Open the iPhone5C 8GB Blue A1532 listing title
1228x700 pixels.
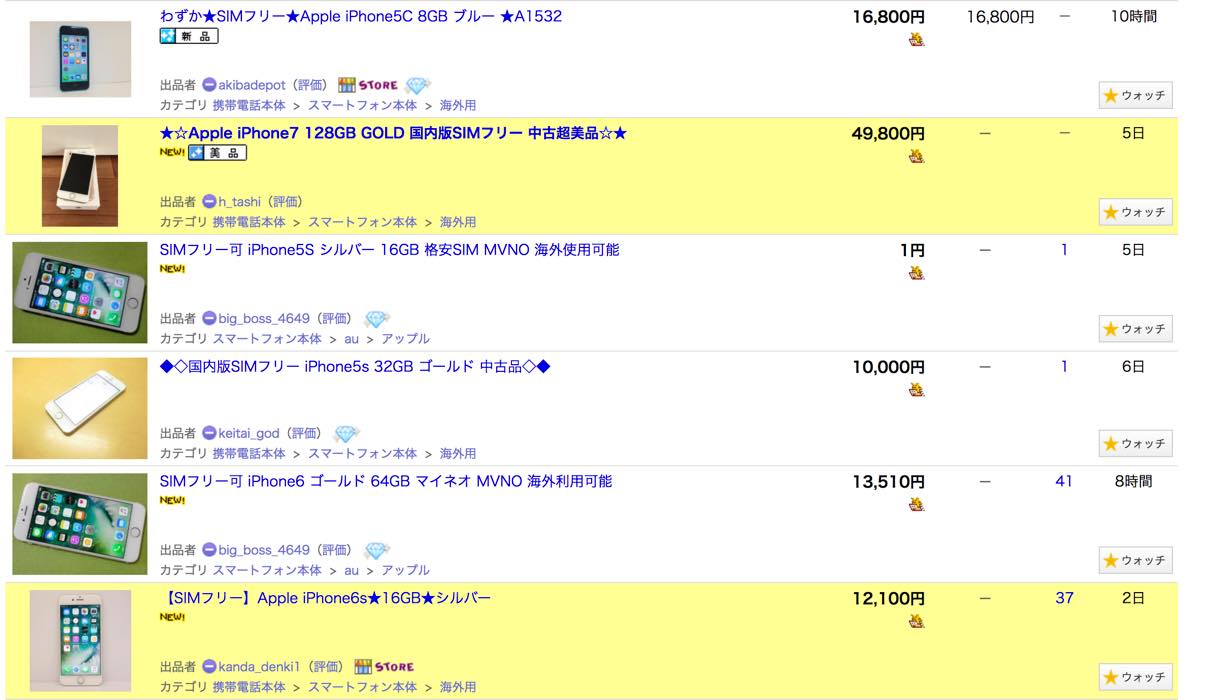(361, 16)
